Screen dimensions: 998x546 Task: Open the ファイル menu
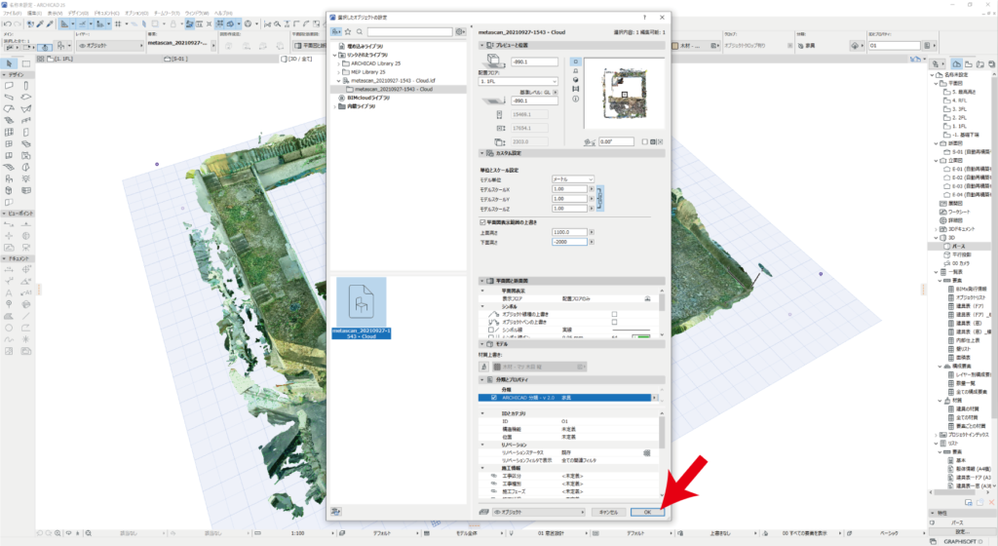(12, 13)
